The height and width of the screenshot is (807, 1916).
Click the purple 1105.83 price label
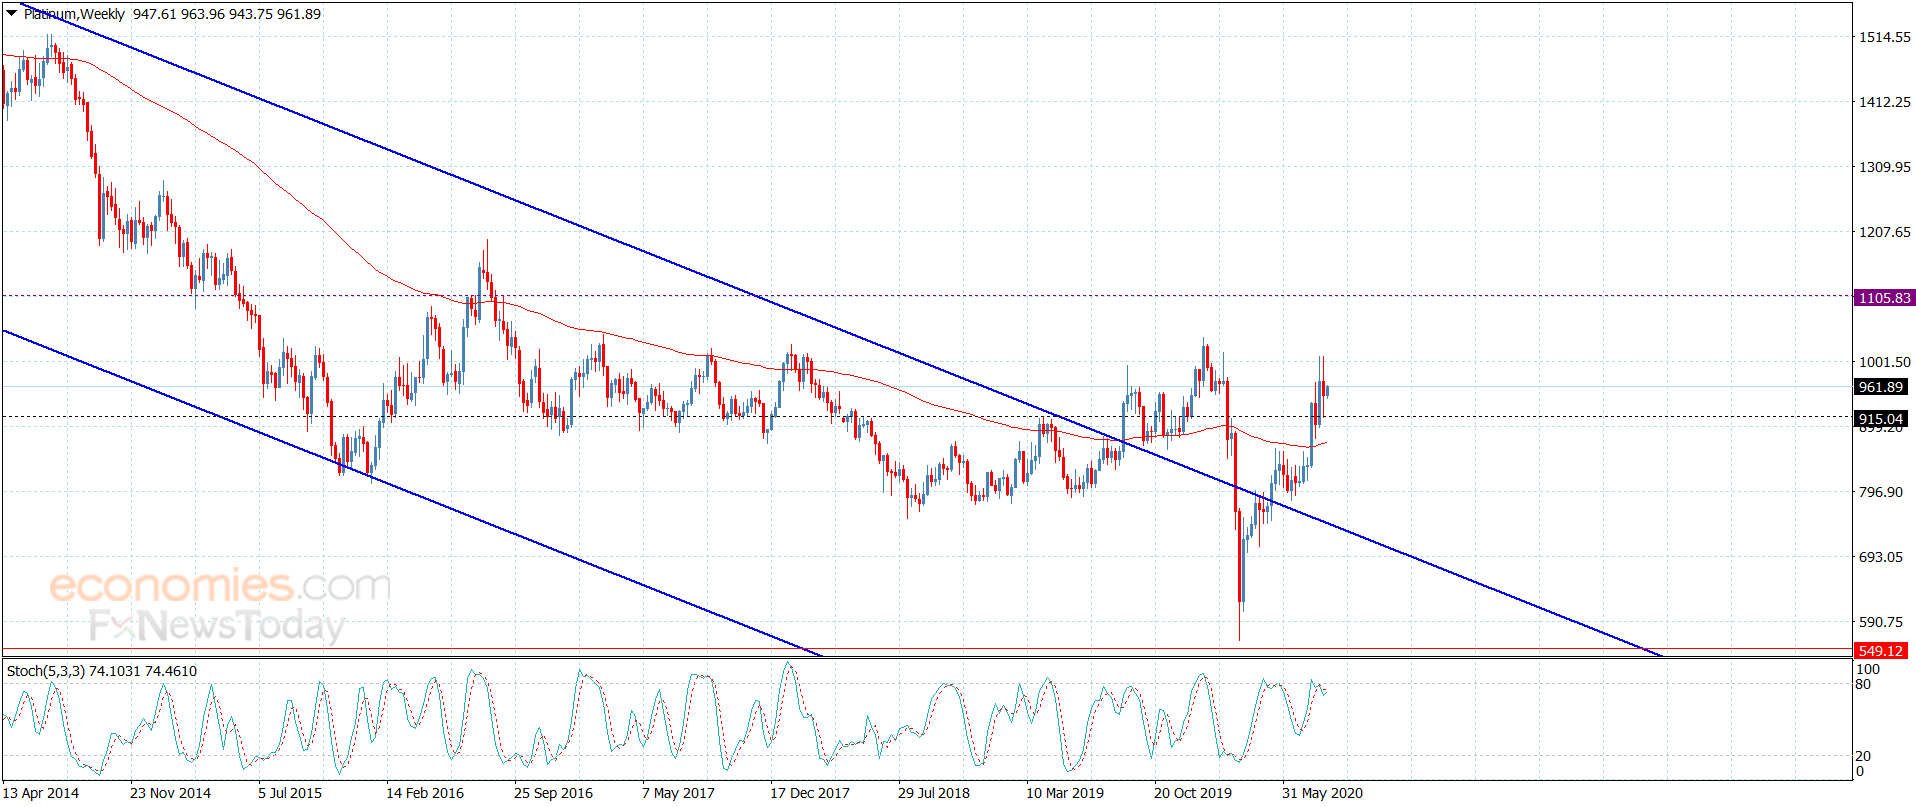pos(1884,298)
